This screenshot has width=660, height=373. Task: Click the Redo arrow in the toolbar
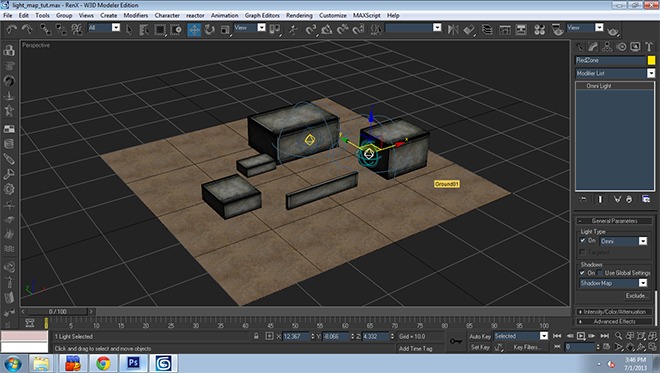point(27,29)
